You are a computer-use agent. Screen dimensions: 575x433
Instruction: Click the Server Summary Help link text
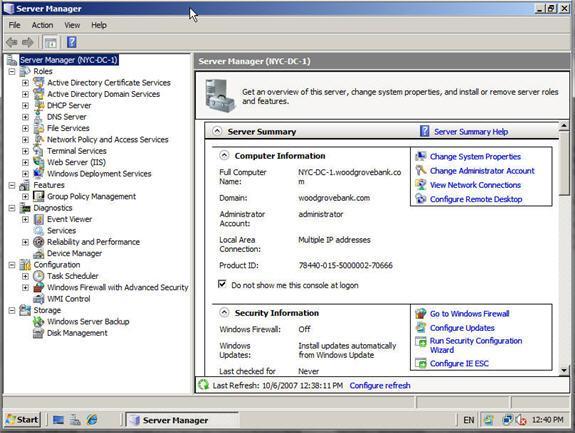click(x=471, y=132)
